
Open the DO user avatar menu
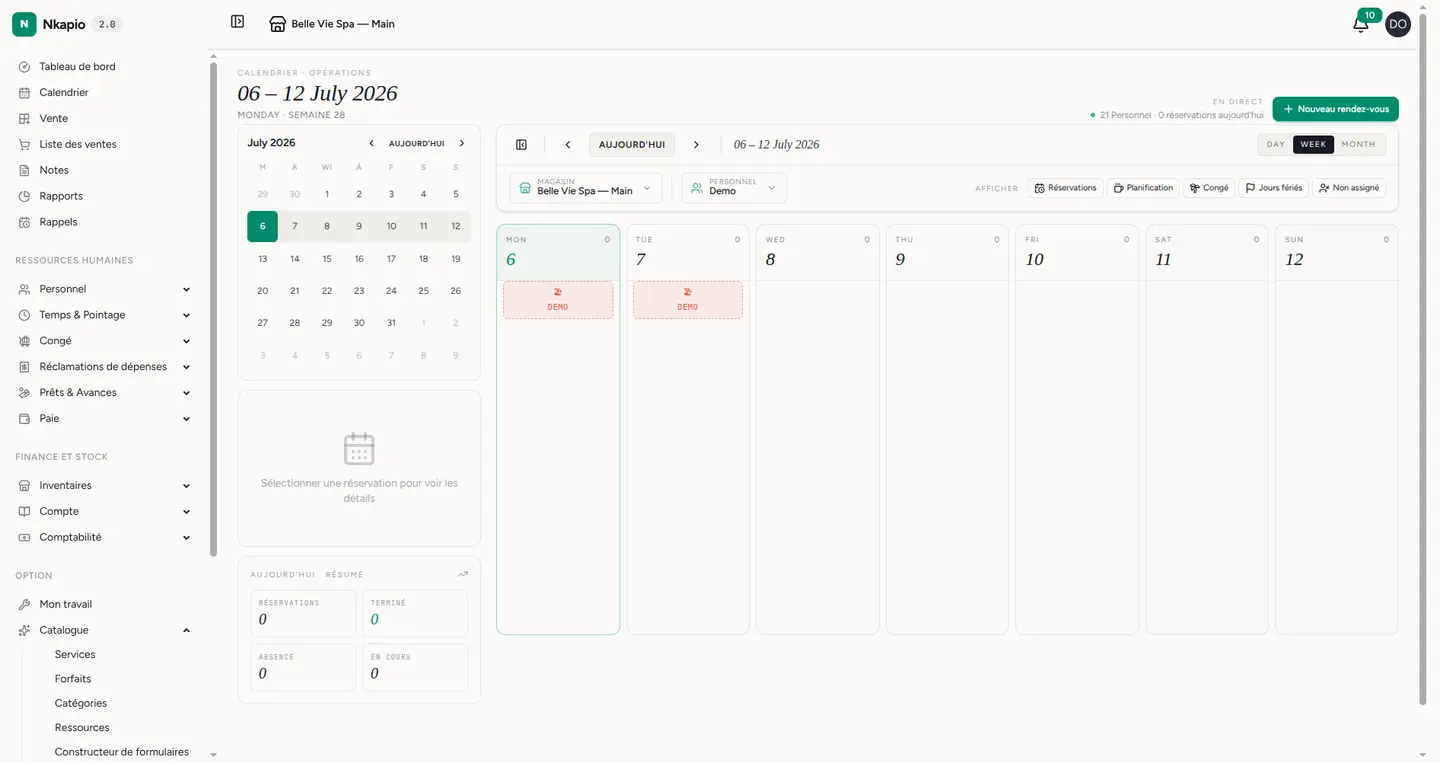[x=1398, y=25]
